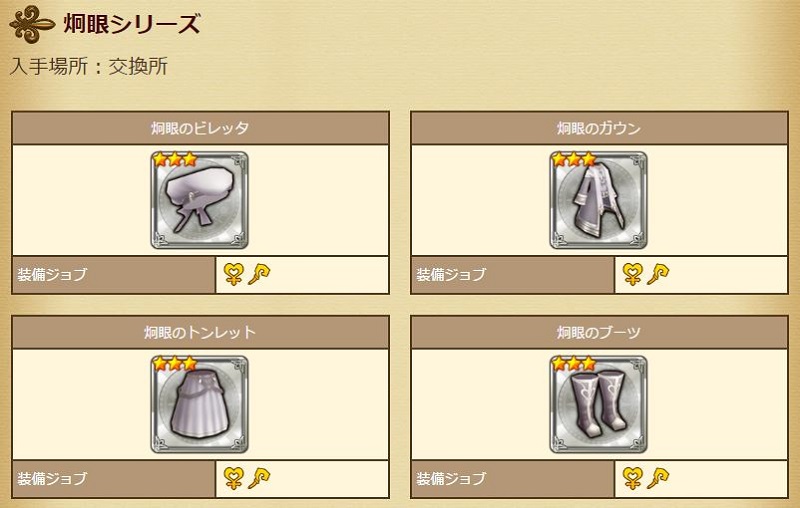The width and height of the screenshot is (800, 508).
Task: Click the 炯眼のガウン gown item icon
Action: (598, 200)
